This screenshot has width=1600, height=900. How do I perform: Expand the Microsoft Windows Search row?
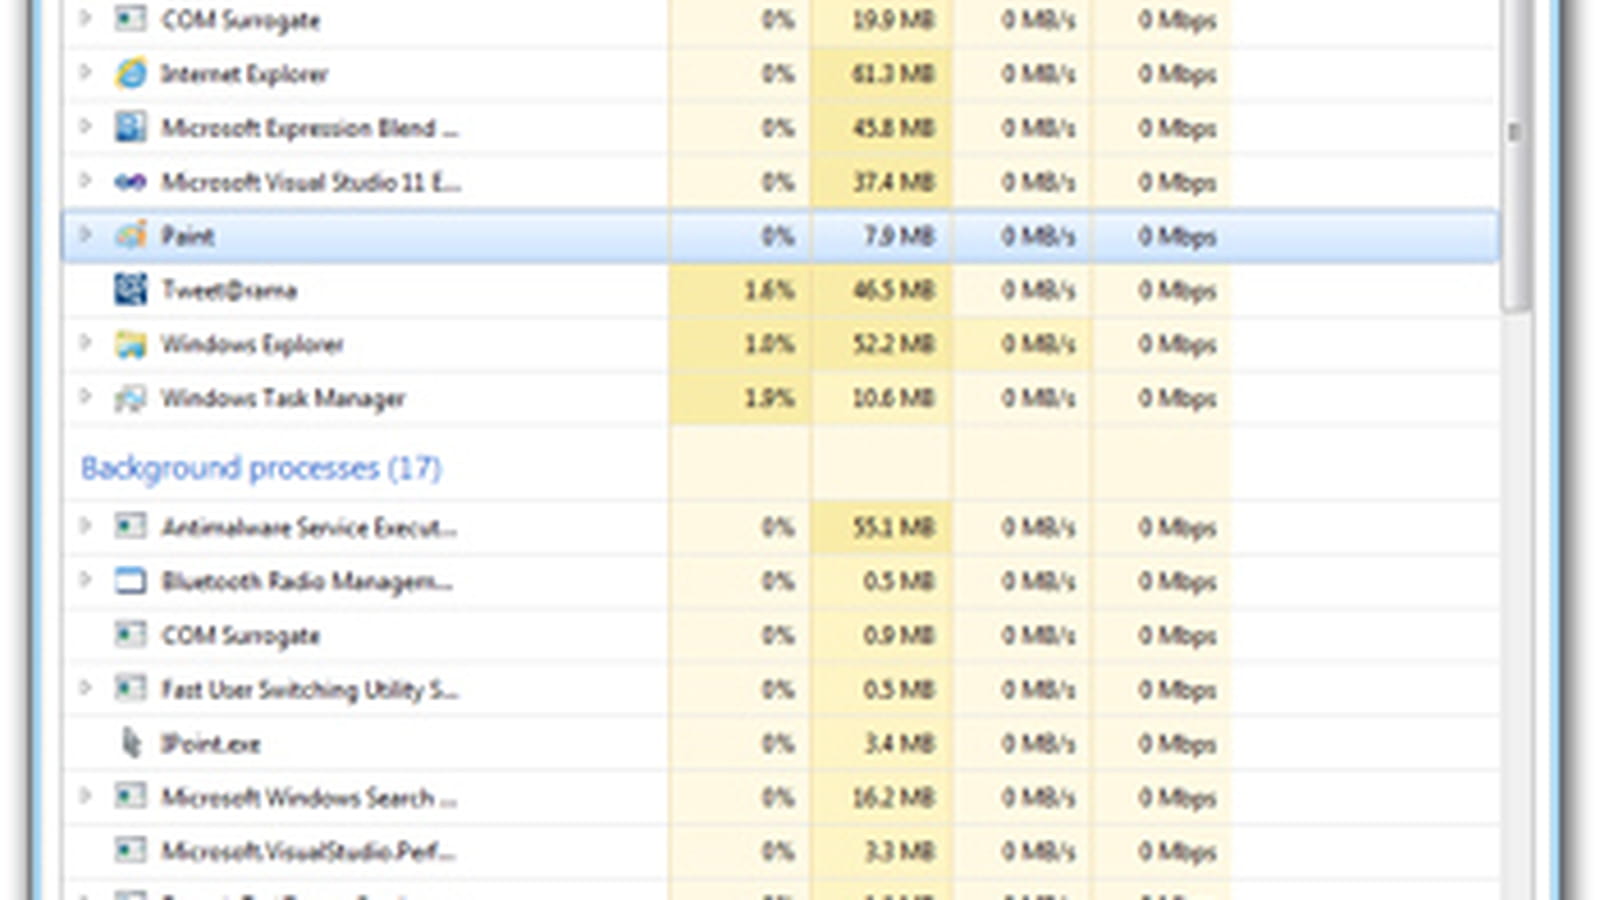(86, 796)
